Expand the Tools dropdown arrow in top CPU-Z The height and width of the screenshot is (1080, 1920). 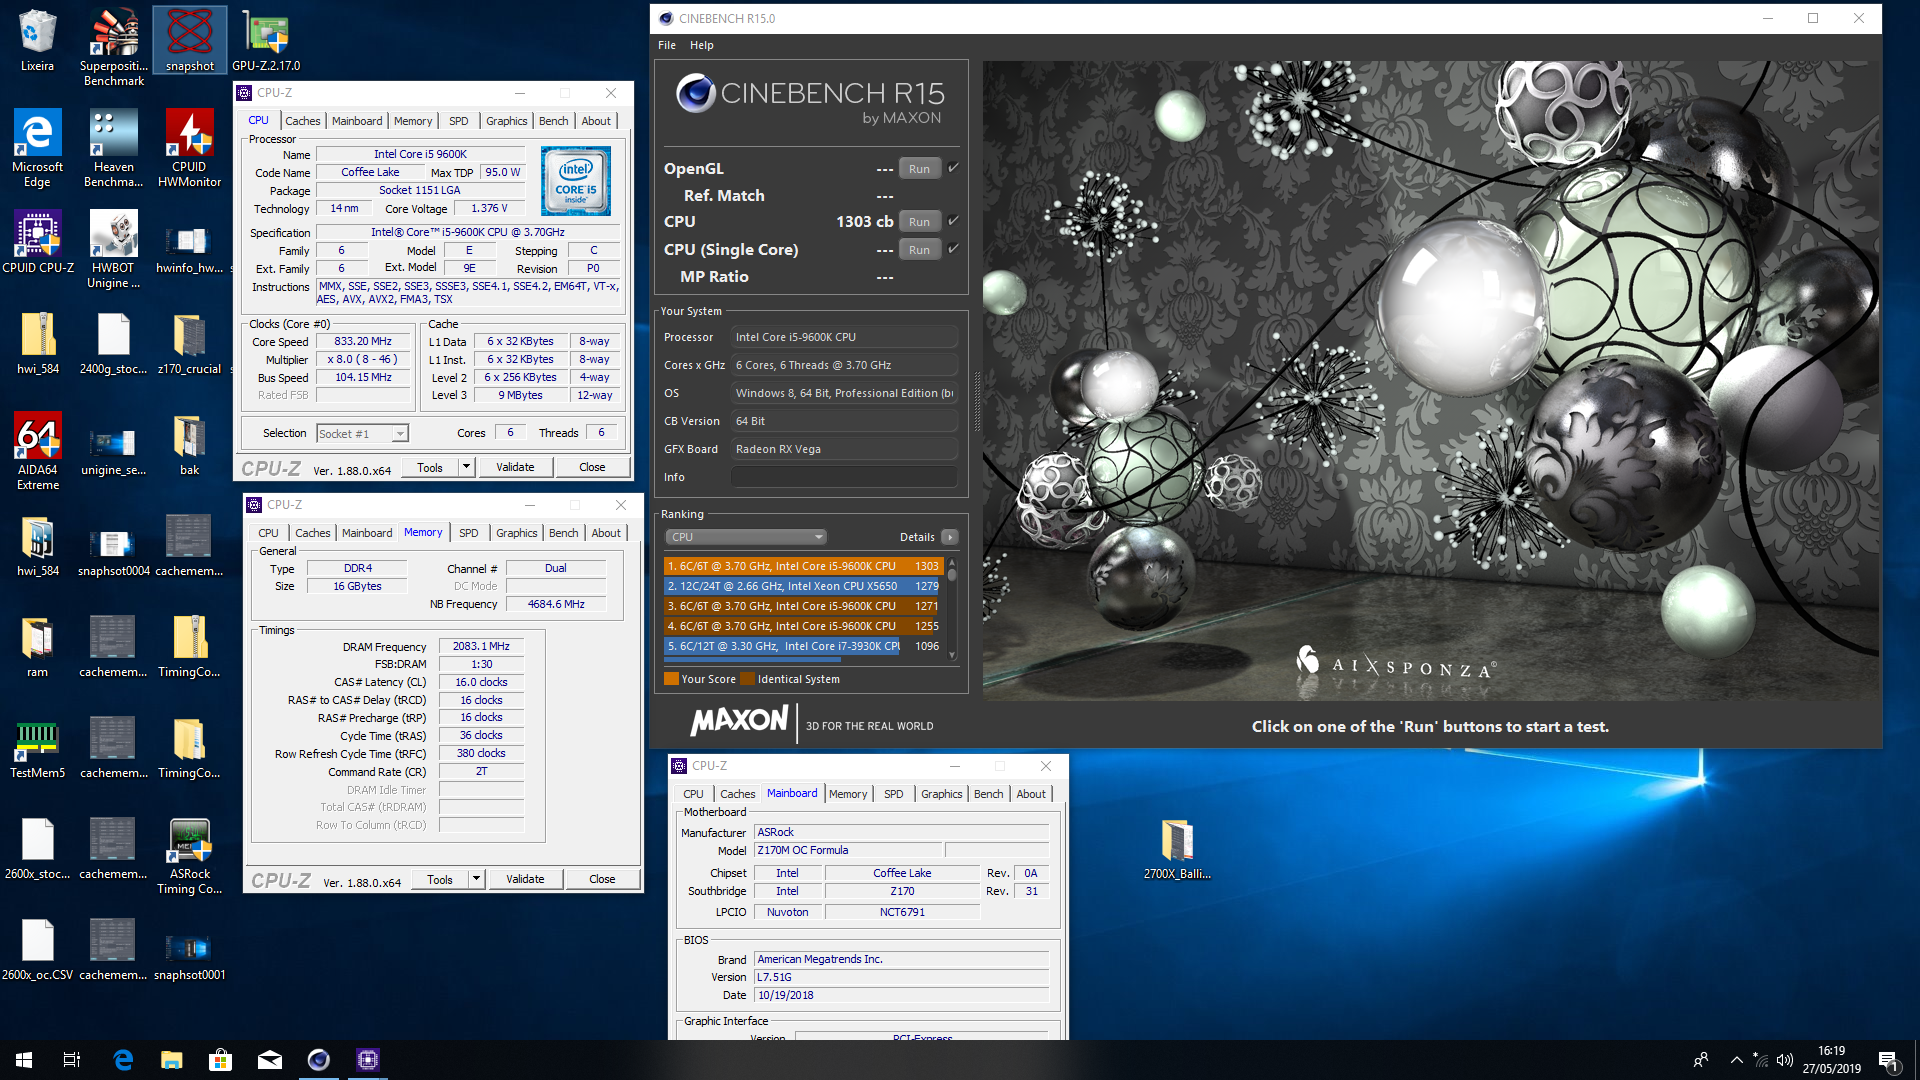(466, 467)
